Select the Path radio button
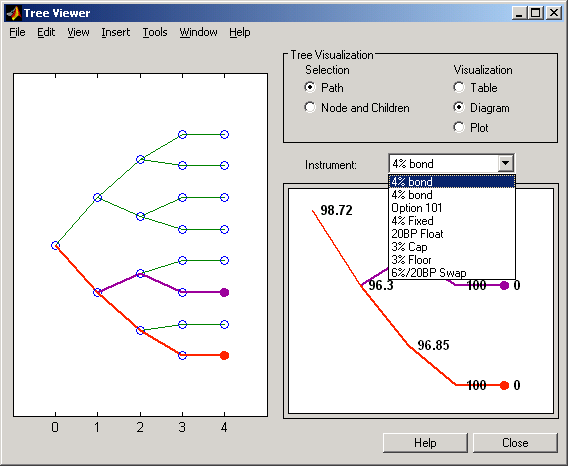The height and width of the screenshot is (466, 568). 310,87
